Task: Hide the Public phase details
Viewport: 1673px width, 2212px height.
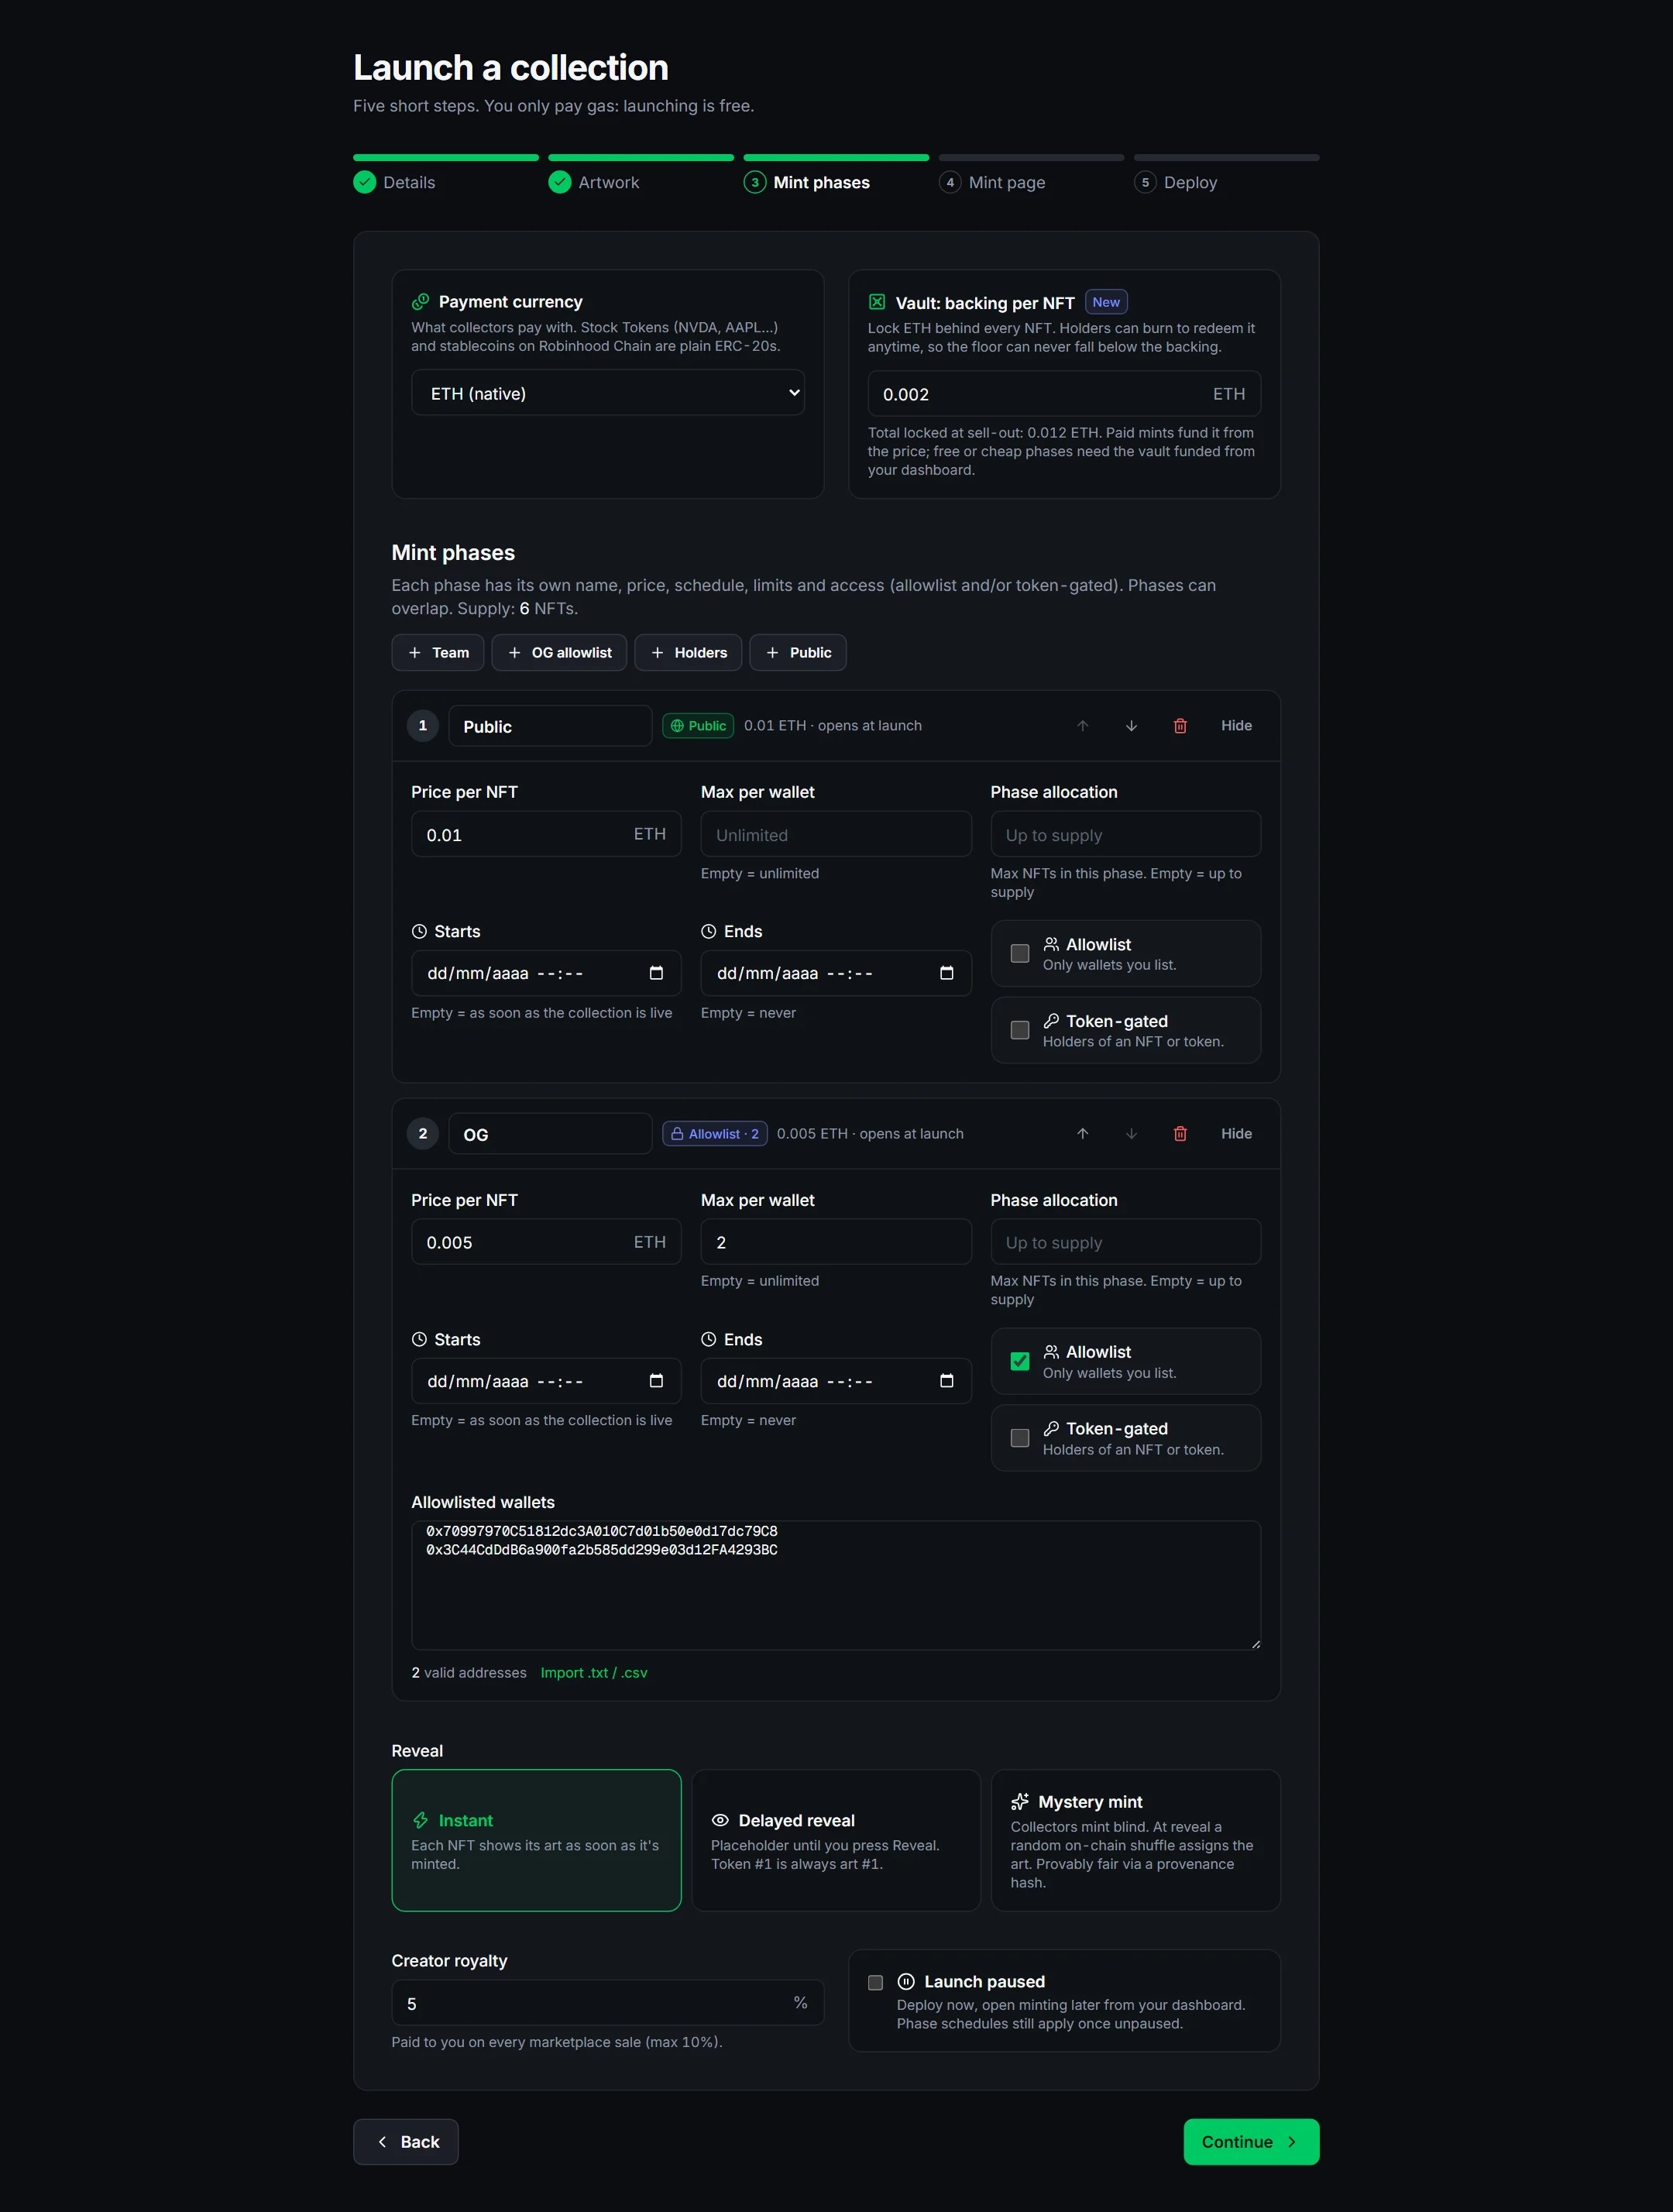Action: (1236, 726)
